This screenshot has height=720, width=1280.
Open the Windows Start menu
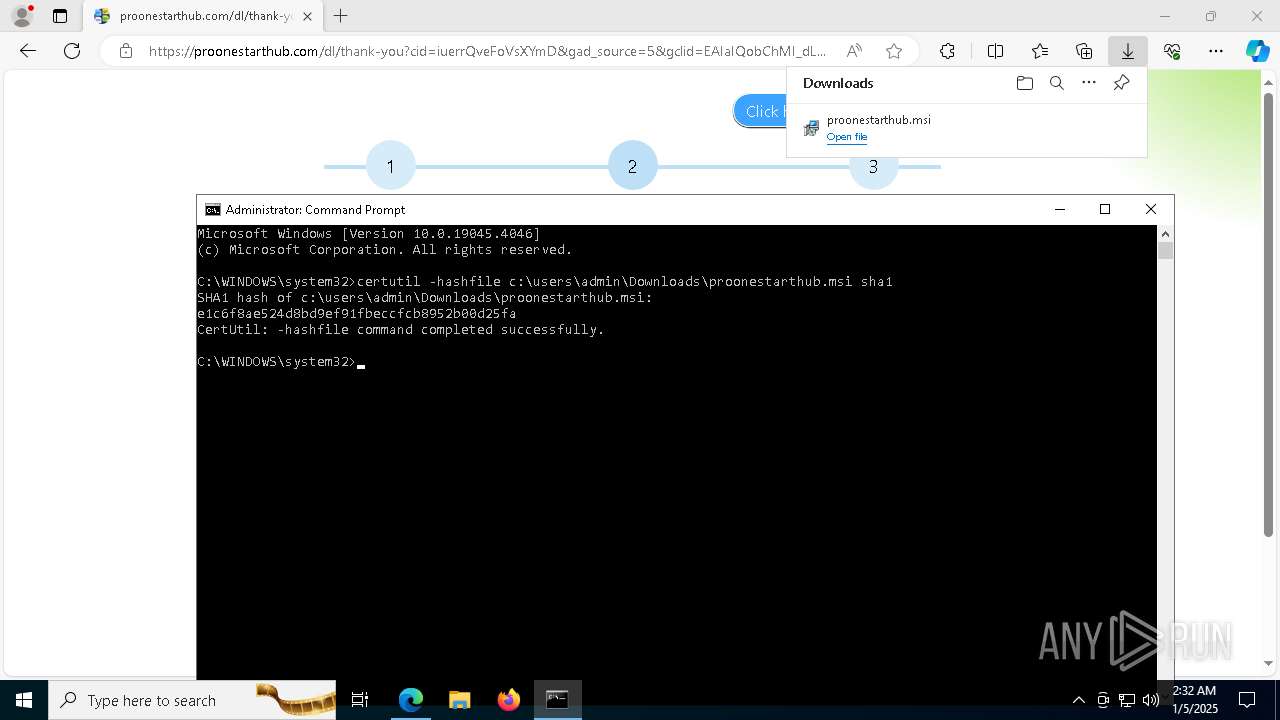(24, 700)
